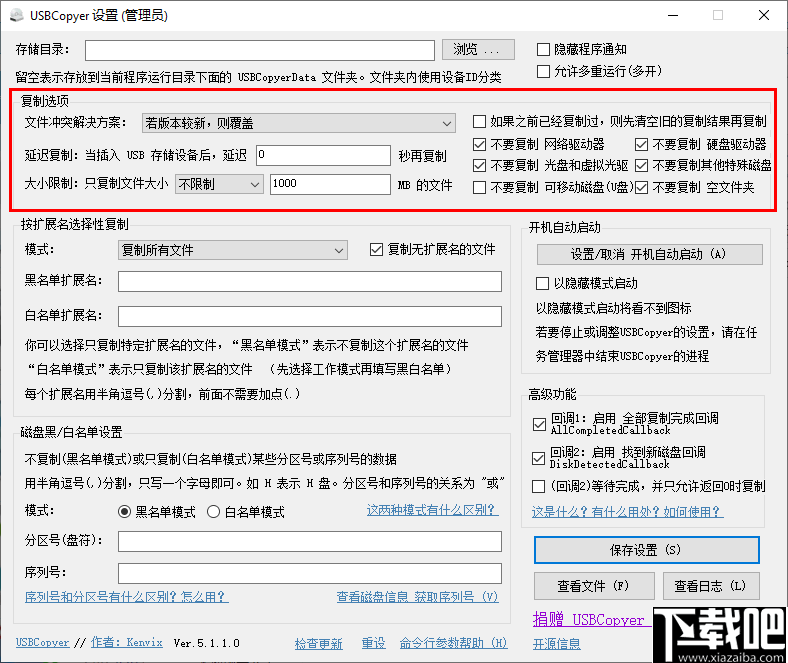The image size is (788, 663).
Task: Click 设置/取消 开机自动启动 (A) button
Action: click(649, 254)
